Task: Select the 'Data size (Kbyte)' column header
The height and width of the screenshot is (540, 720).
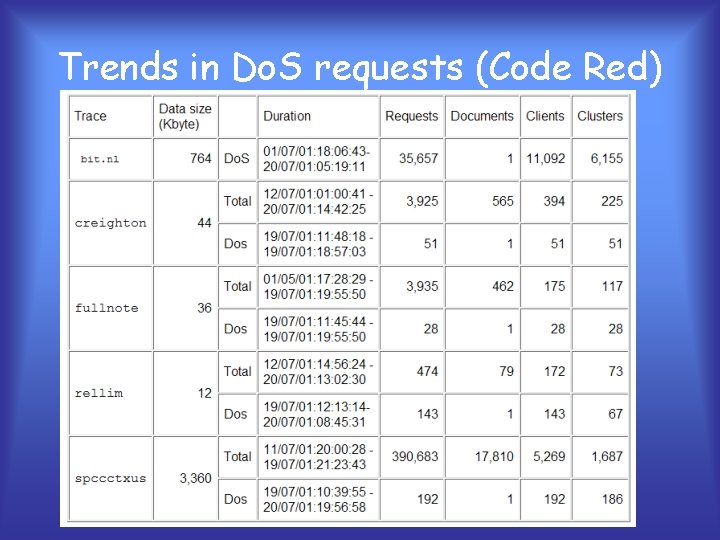Action: pos(185,116)
